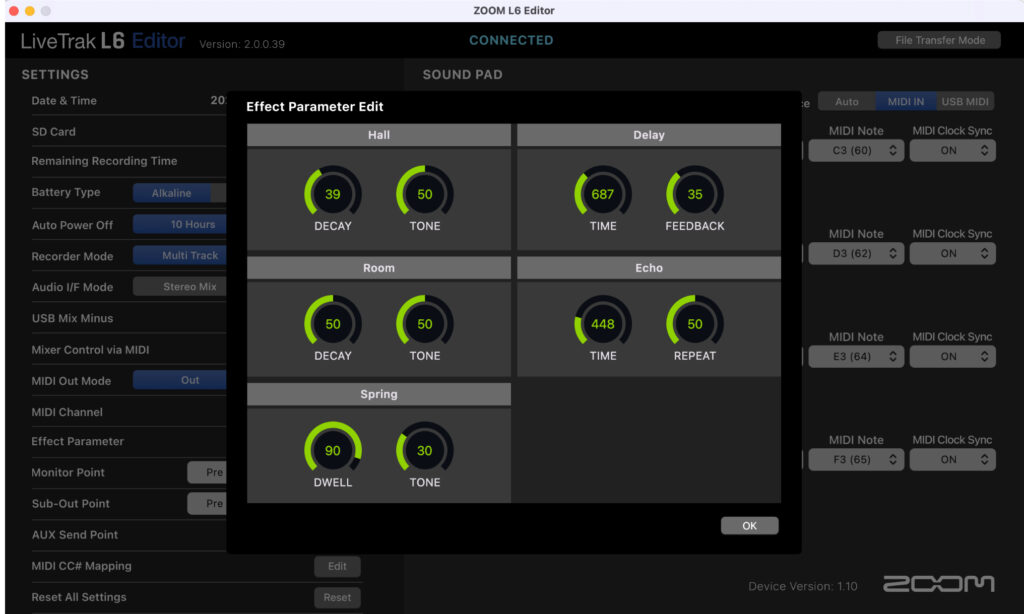Open MIDI Clock Sync dropdown beside C3 (60)

point(952,150)
